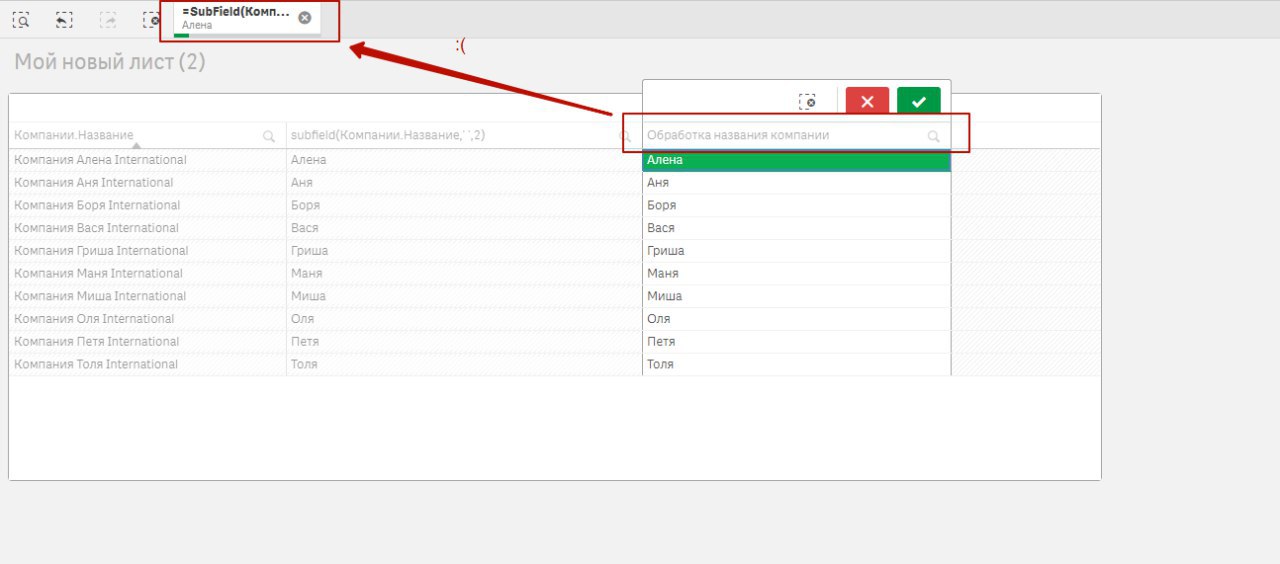Image resolution: width=1280 pixels, height=564 pixels.
Task: Select Аня in subfield table column
Action: point(464,182)
